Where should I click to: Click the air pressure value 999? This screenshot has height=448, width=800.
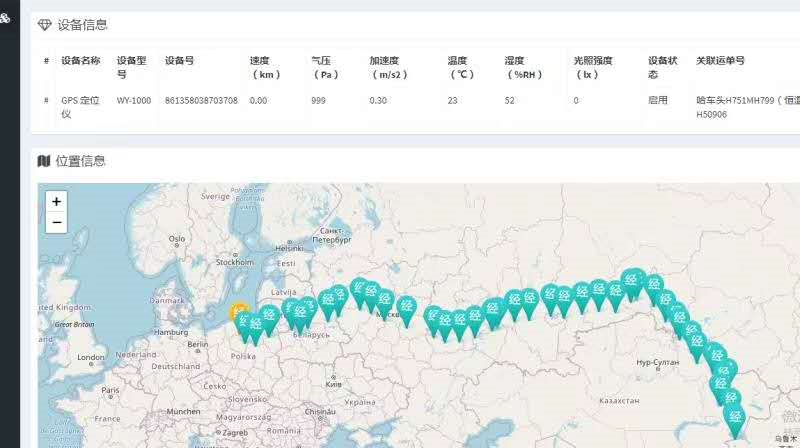pyautogui.click(x=318, y=101)
